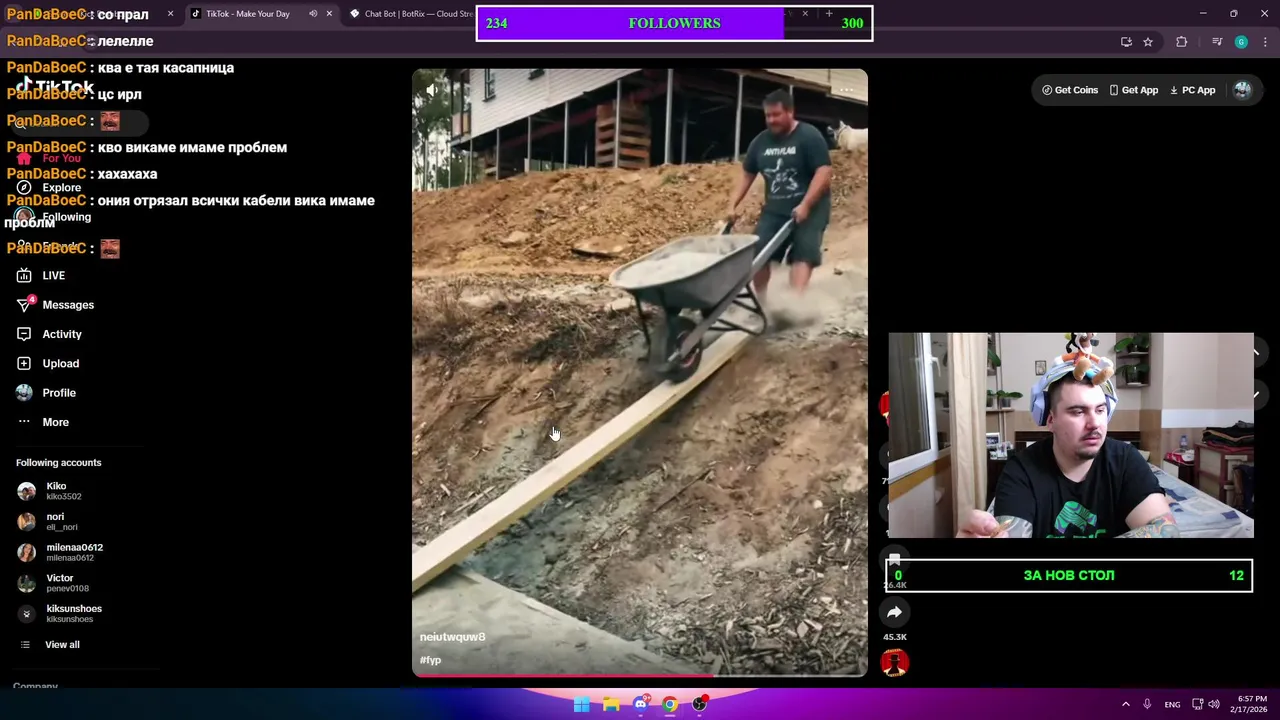
Task: Click the microphone tray icon
Action: click(x=1148, y=704)
